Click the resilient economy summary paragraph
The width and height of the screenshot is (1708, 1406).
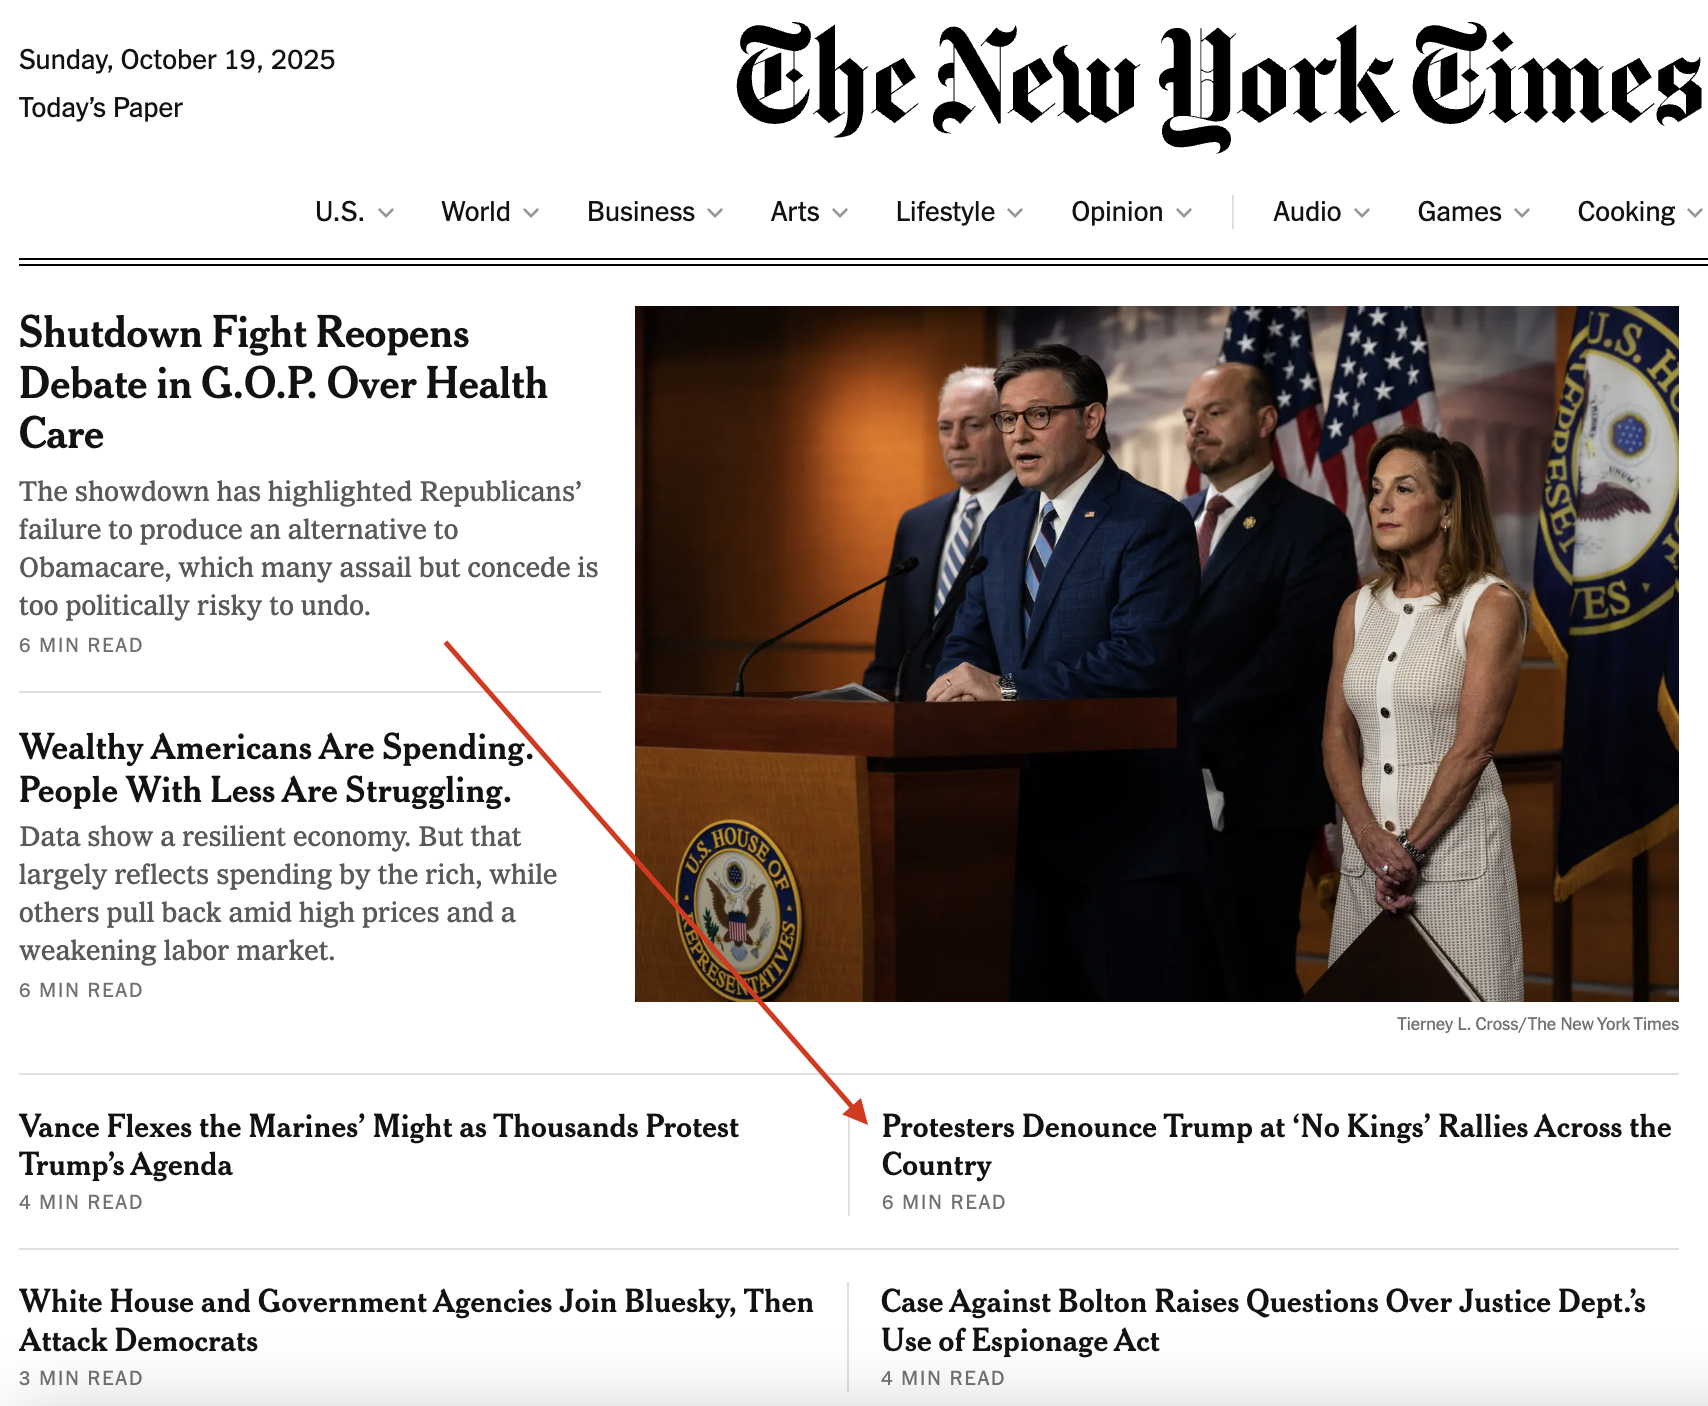pos(288,893)
